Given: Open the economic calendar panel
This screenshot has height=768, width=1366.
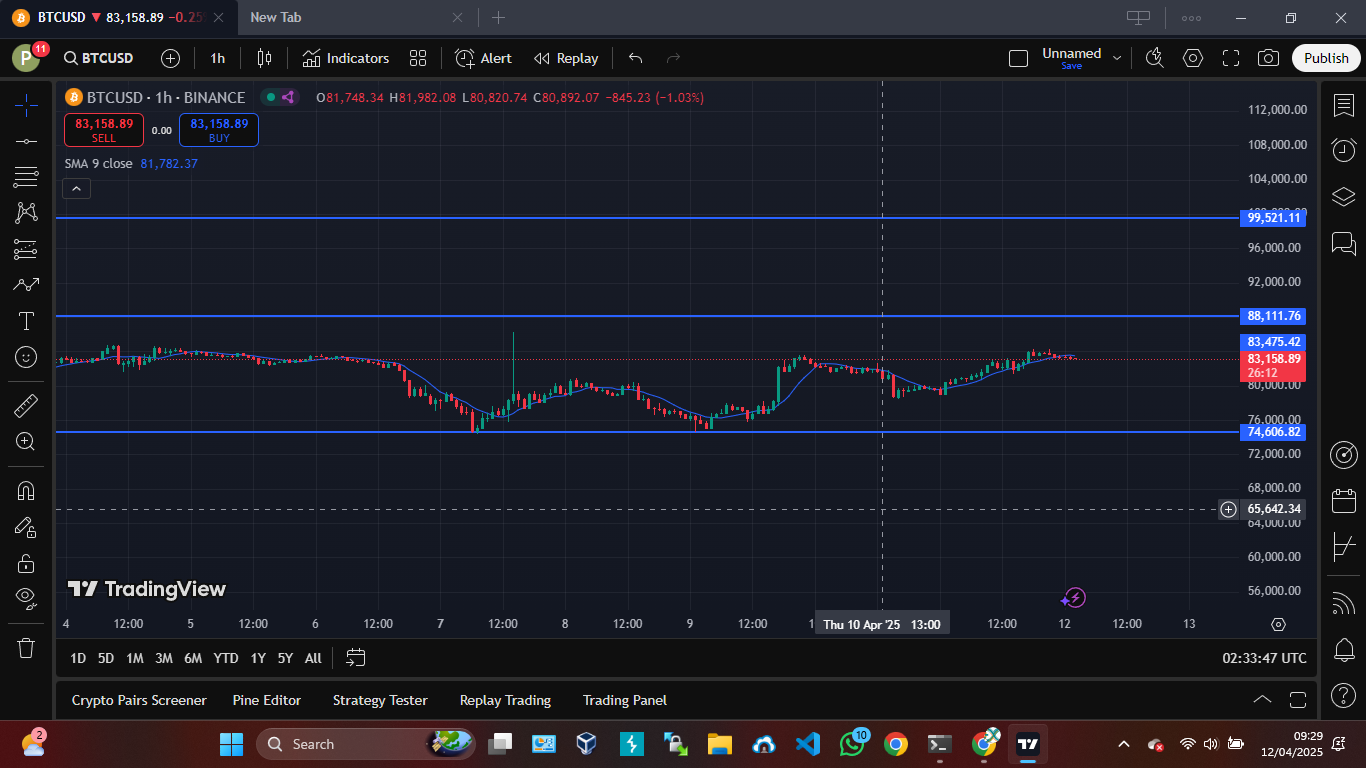Looking at the screenshot, I should point(1344,501).
